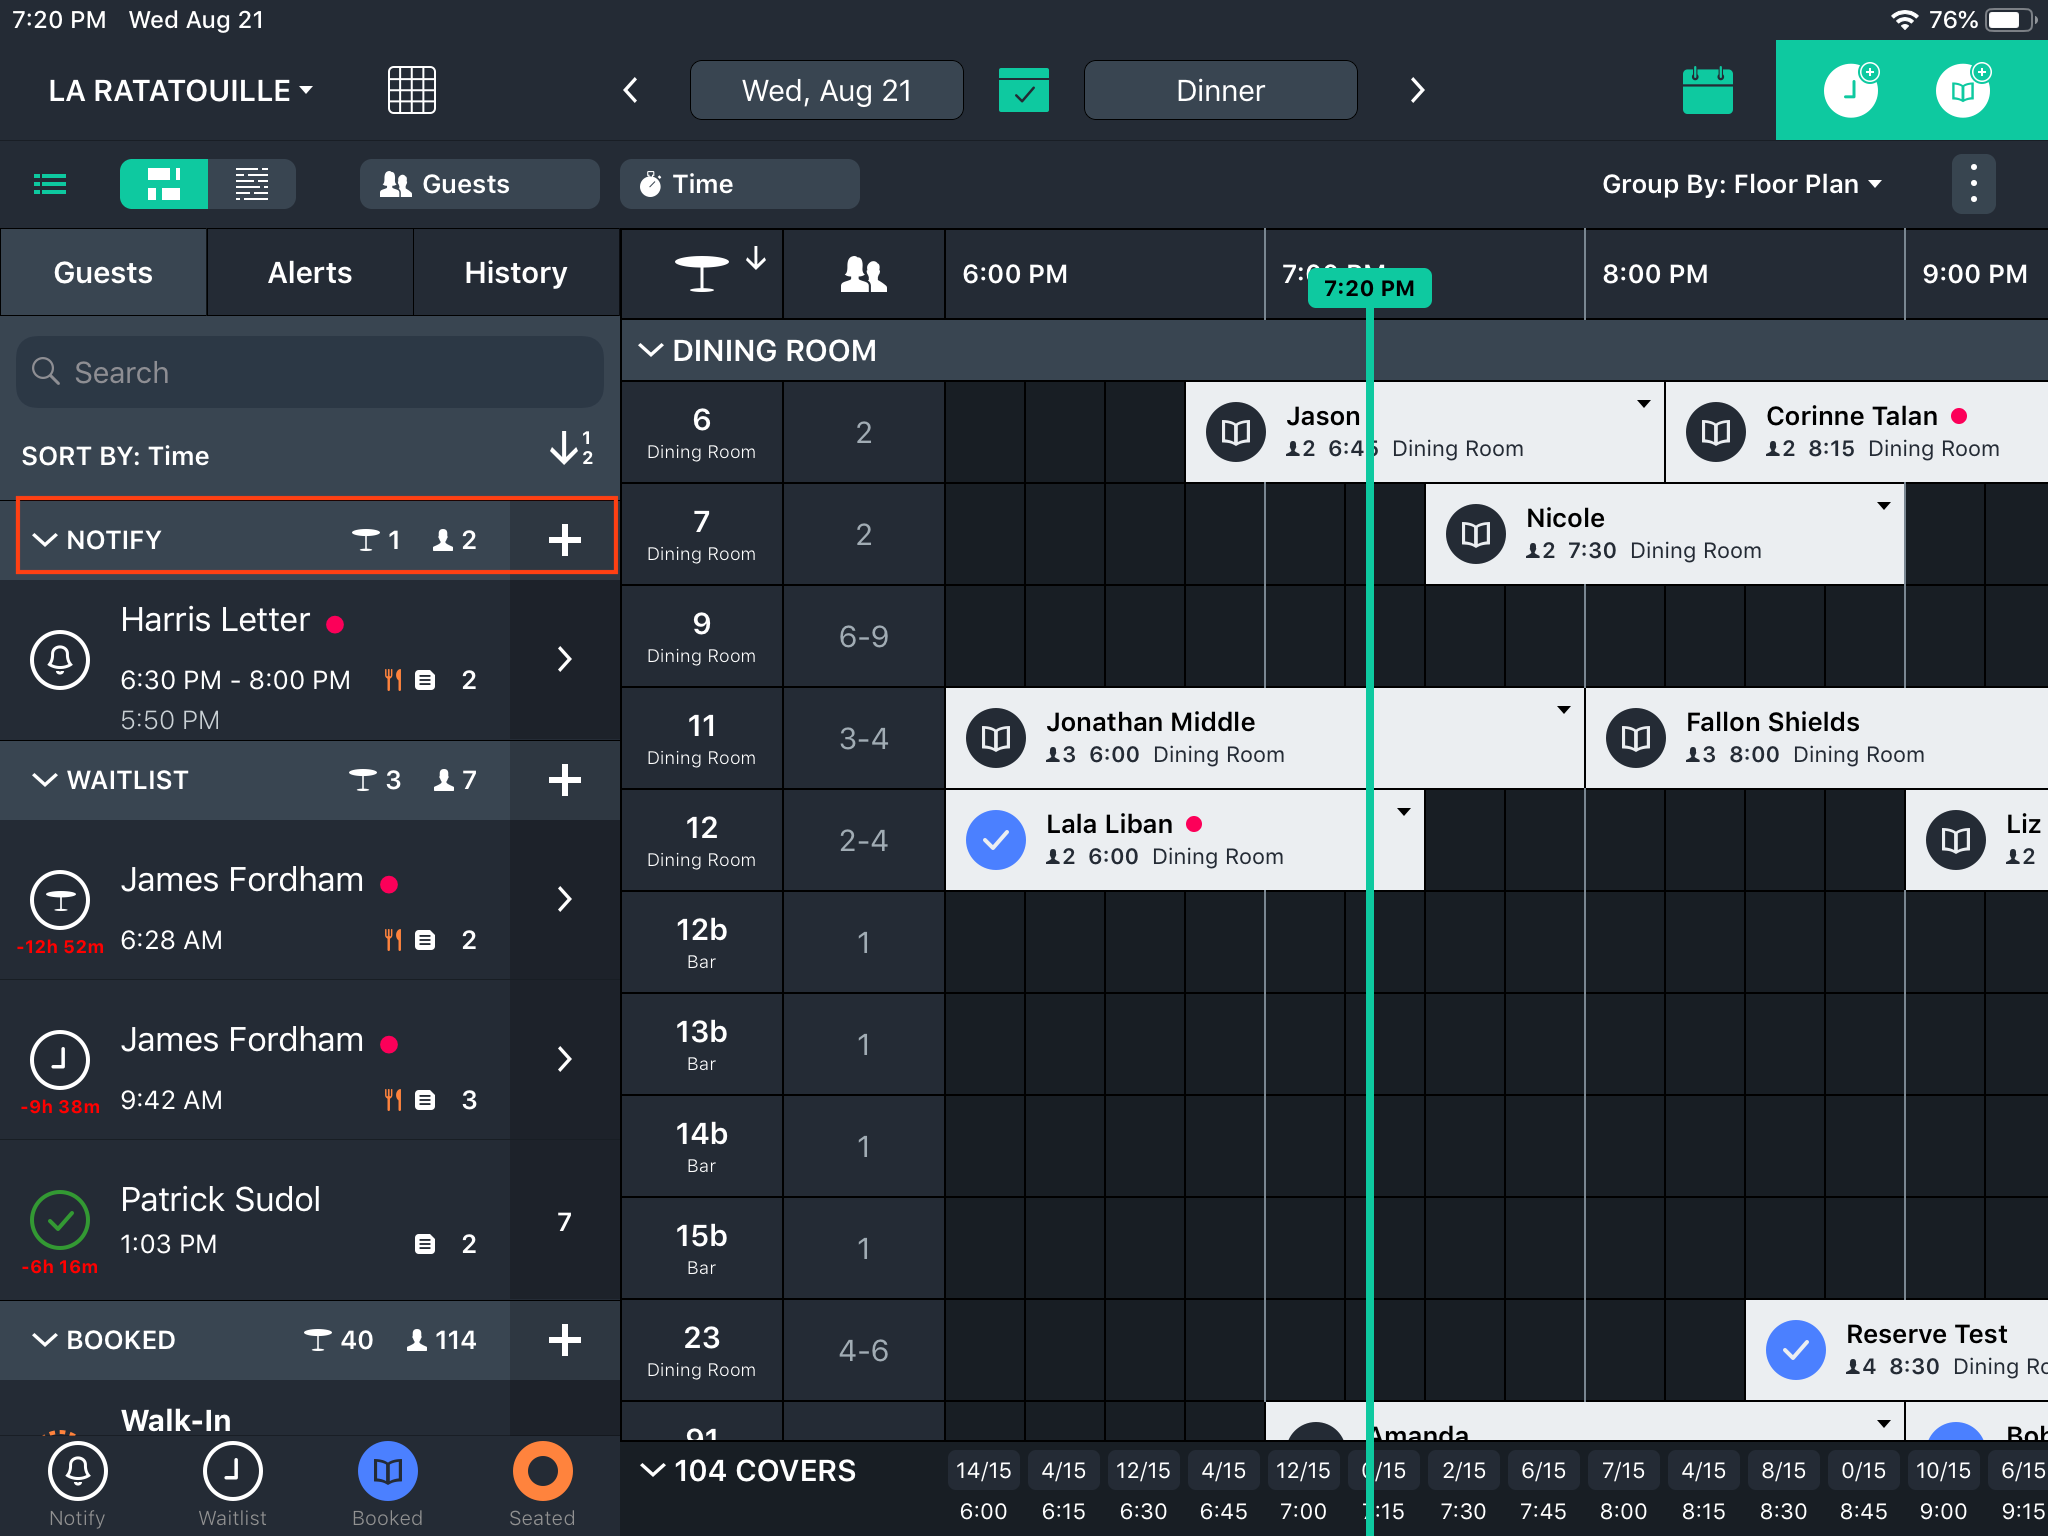2048x1536 pixels.
Task: Click the 8:00 PM time column header
Action: coord(1655,274)
